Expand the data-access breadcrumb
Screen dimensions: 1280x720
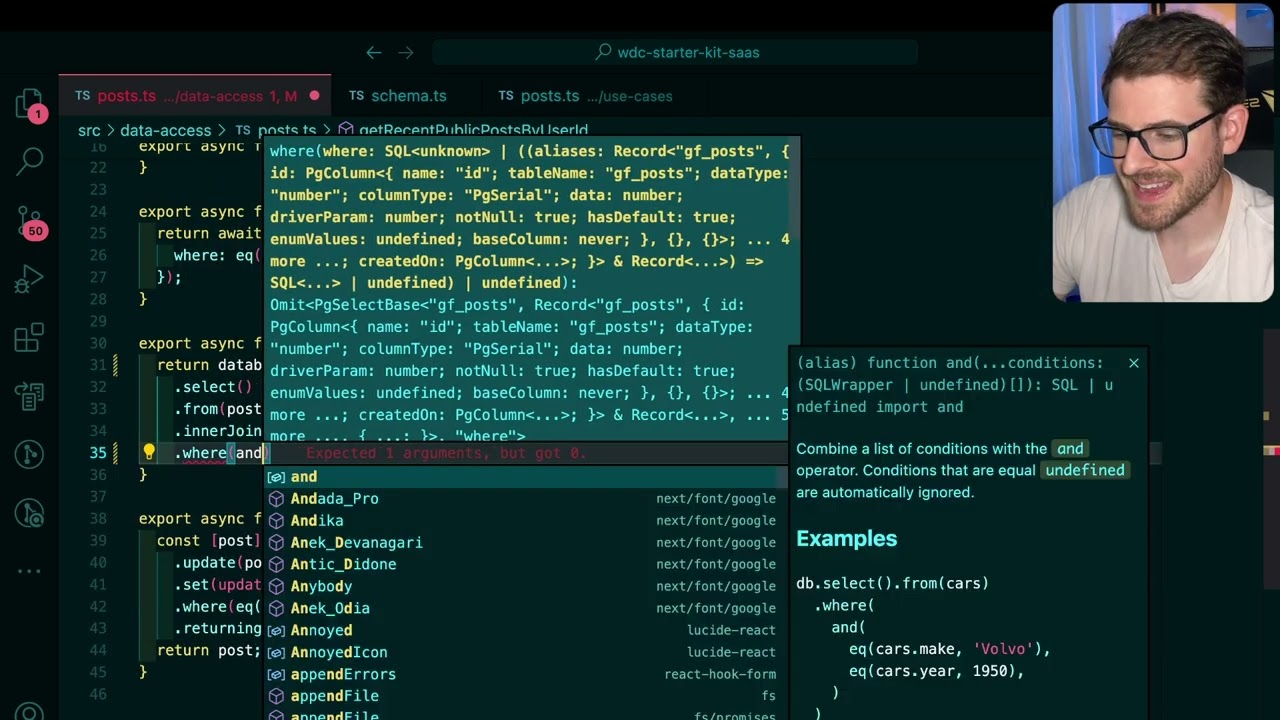point(165,130)
